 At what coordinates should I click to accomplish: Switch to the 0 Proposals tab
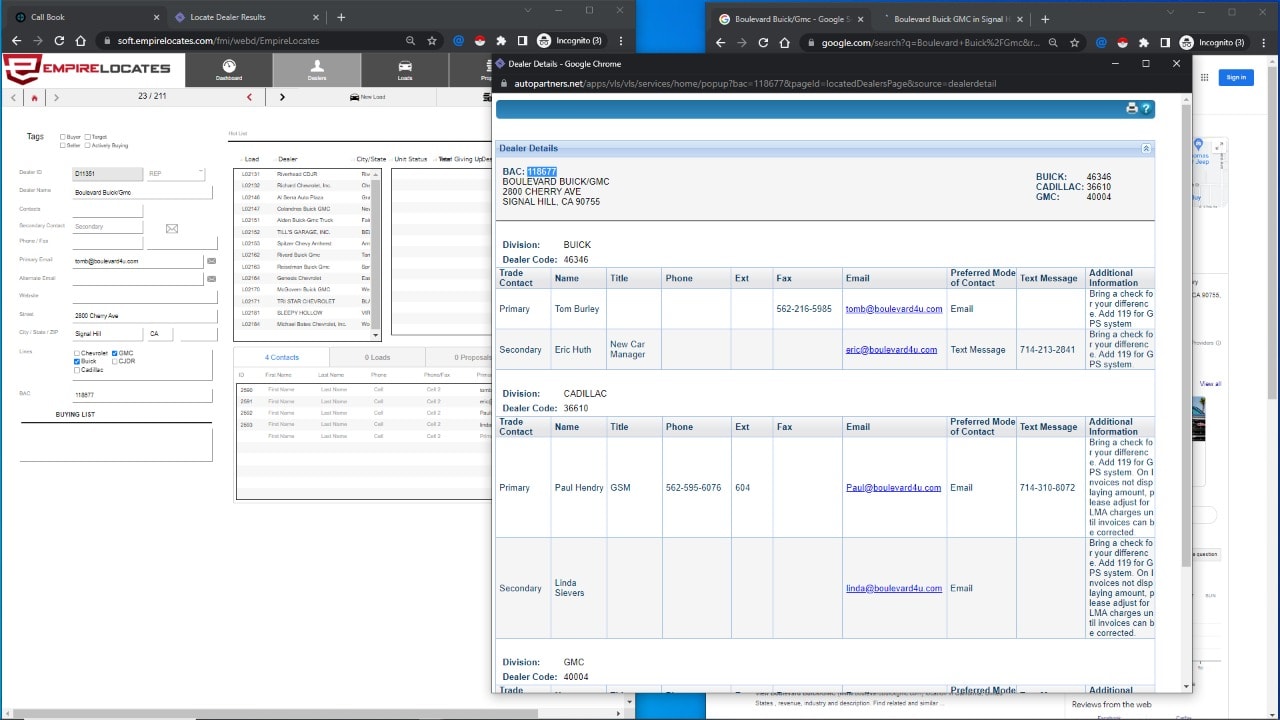[x=460, y=357]
